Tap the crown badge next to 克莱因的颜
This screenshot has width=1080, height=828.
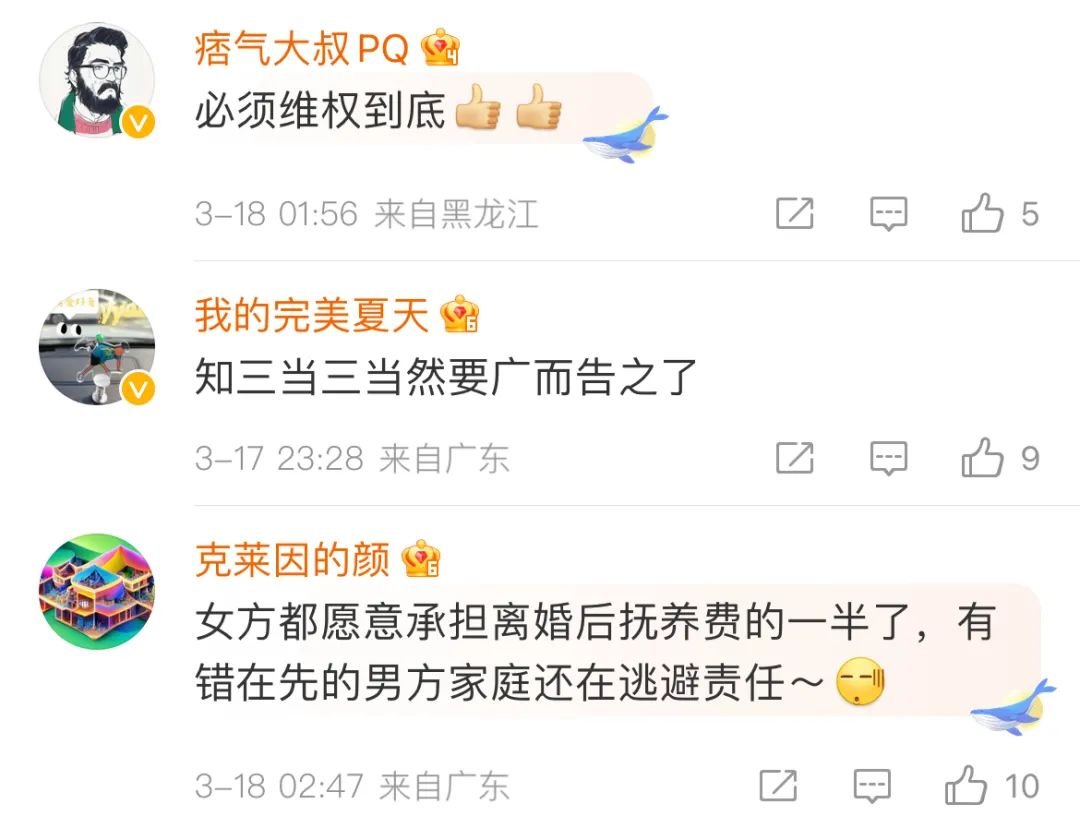coord(420,559)
